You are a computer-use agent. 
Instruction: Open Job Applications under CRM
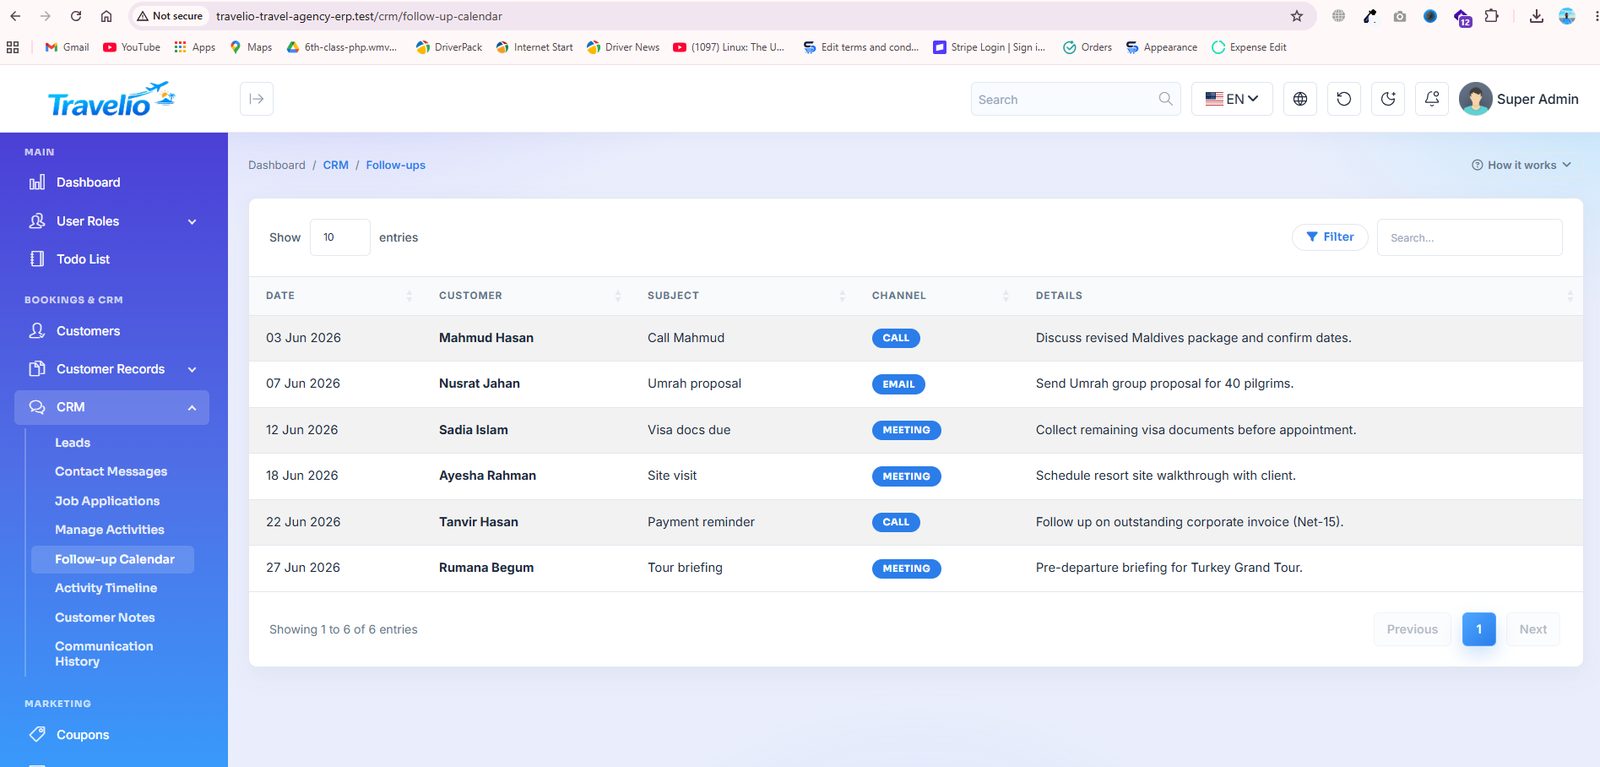pyautogui.click(x=107, y=501)
